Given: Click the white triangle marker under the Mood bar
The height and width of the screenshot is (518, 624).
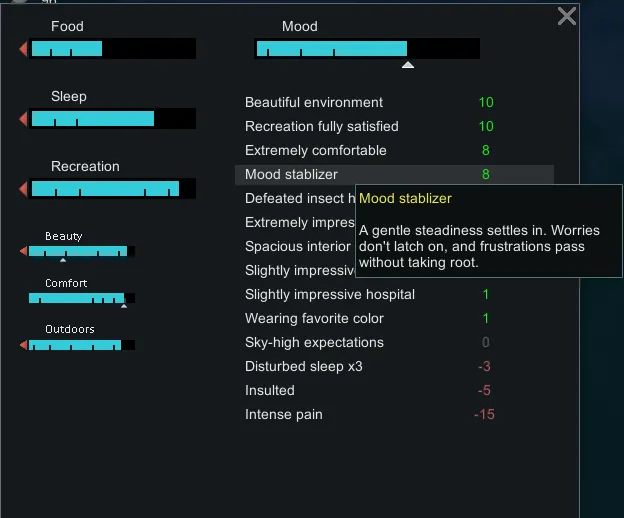Looking at the screenshot, I should coord(407,65).
